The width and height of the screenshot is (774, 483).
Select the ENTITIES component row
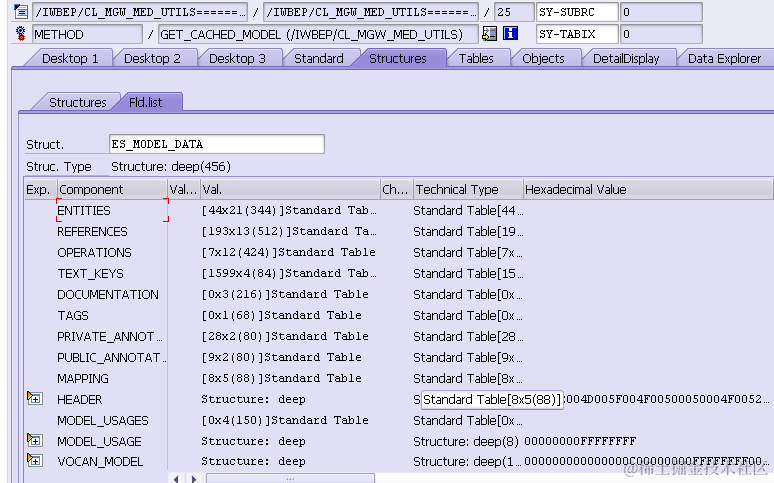pos(112,210)
